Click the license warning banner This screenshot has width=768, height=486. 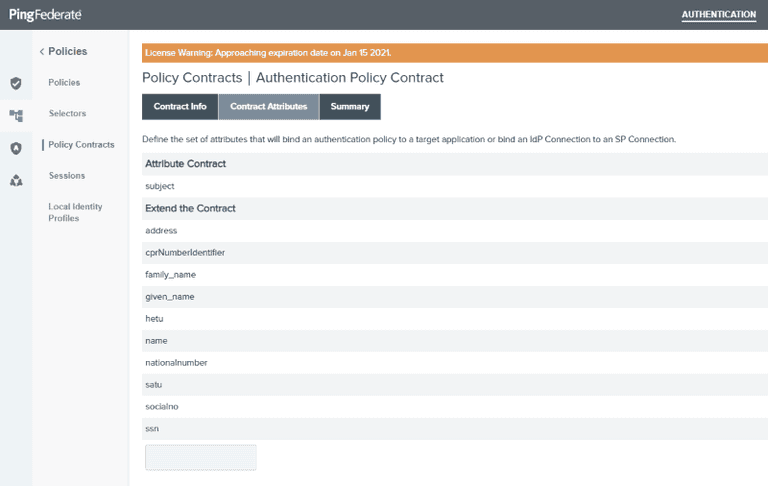point(449,52)
